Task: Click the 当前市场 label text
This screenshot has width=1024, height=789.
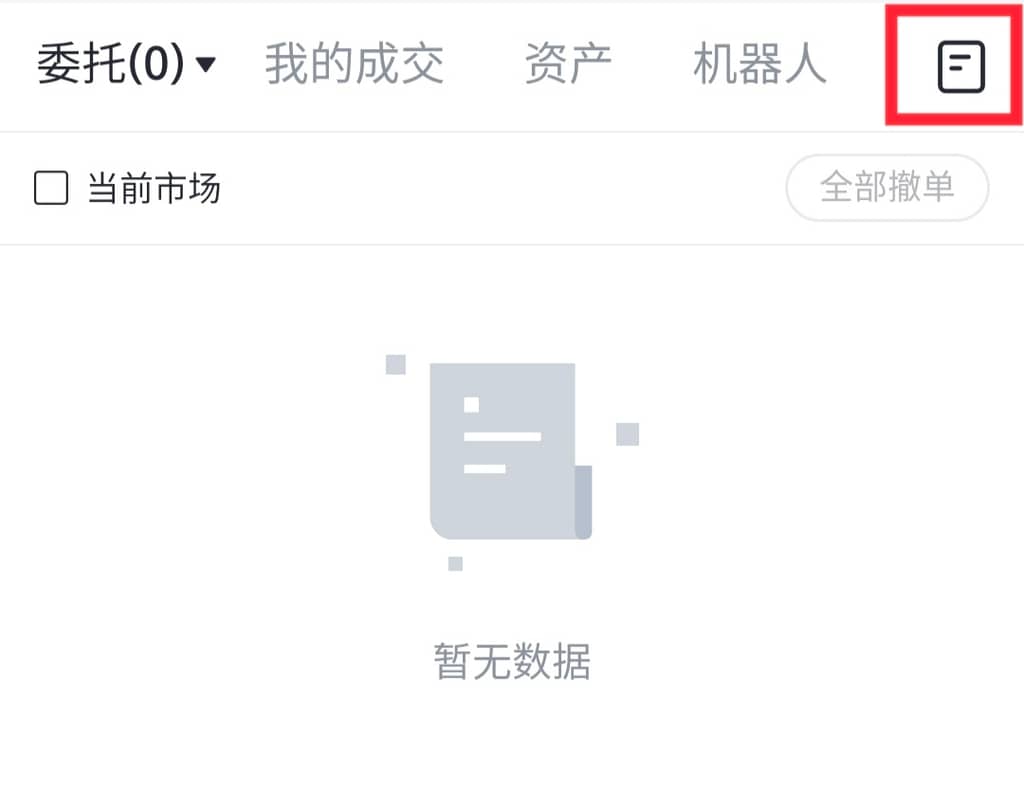Action: coord(154,188)
